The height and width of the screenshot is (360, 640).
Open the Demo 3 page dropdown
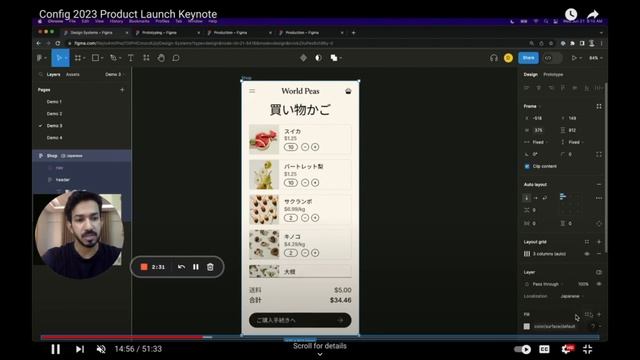tap(114, 74)
